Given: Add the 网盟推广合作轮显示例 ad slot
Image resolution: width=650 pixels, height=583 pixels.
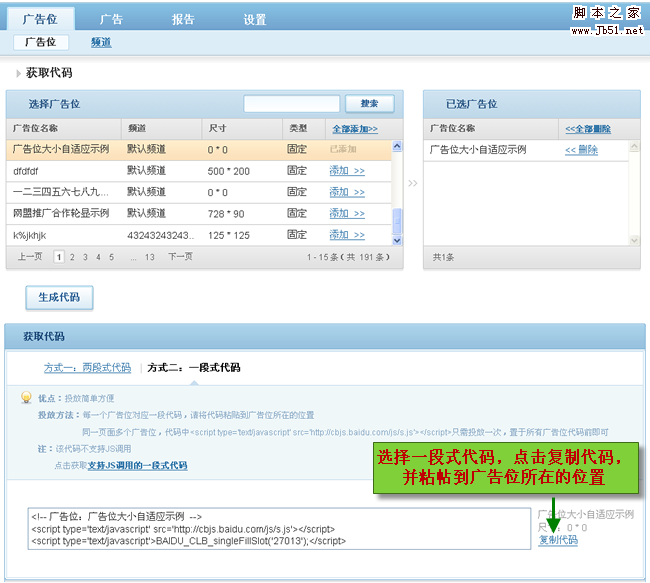Looking at the screenshot, I should pyautogui.click(x=347, y=214).
